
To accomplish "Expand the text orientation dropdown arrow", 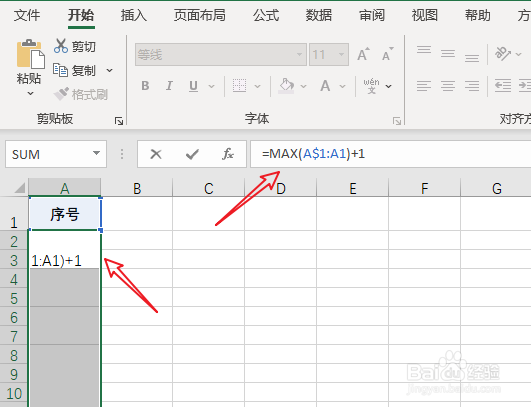I will coord(518,54).
